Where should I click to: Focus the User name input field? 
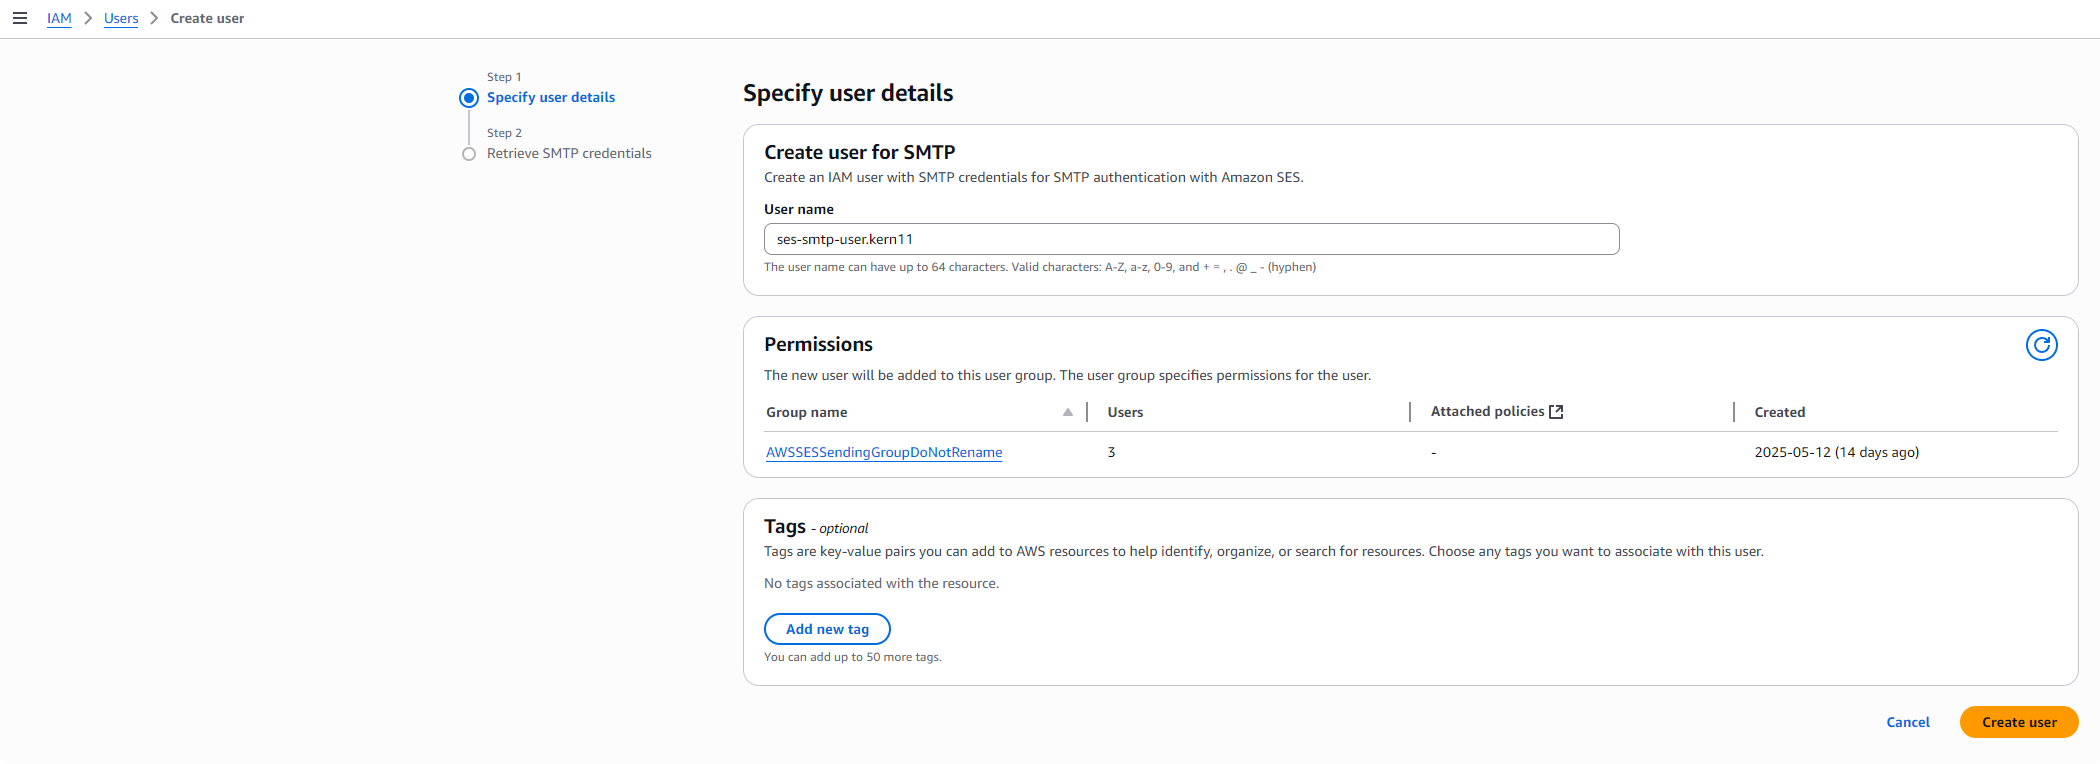tap(1191, 239)
